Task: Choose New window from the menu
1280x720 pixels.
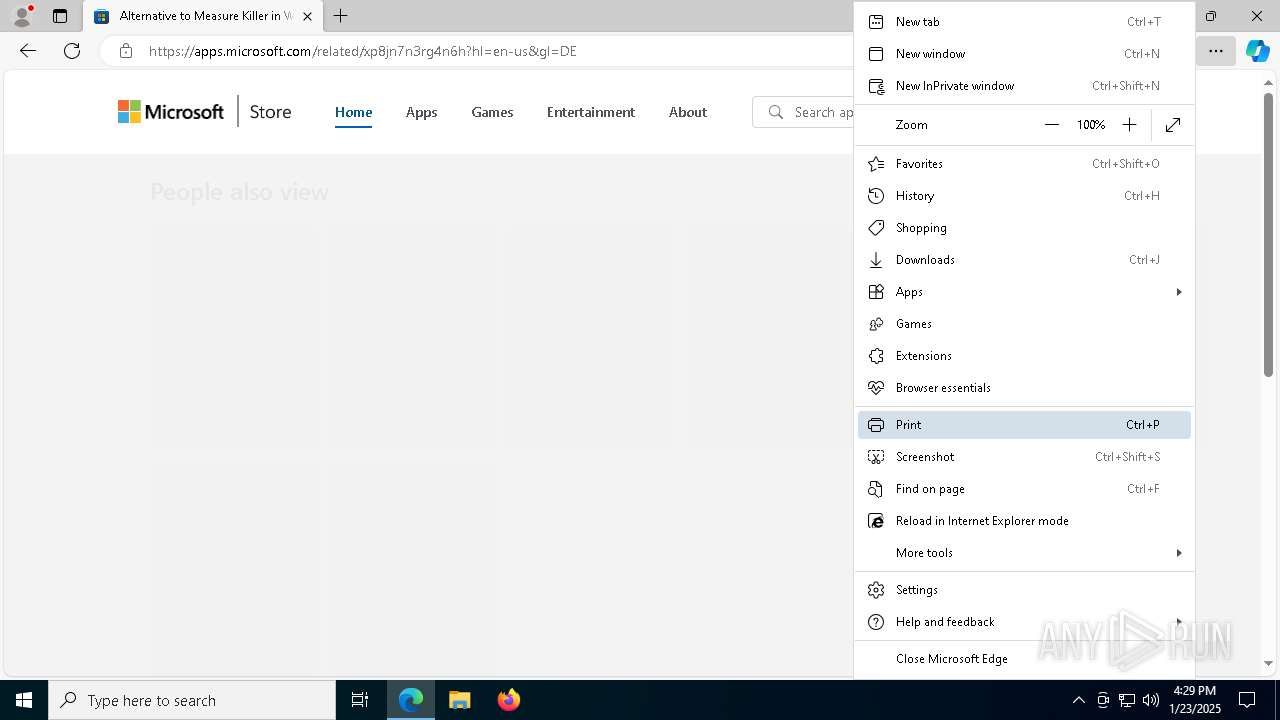Action: tap(1024, 53)
